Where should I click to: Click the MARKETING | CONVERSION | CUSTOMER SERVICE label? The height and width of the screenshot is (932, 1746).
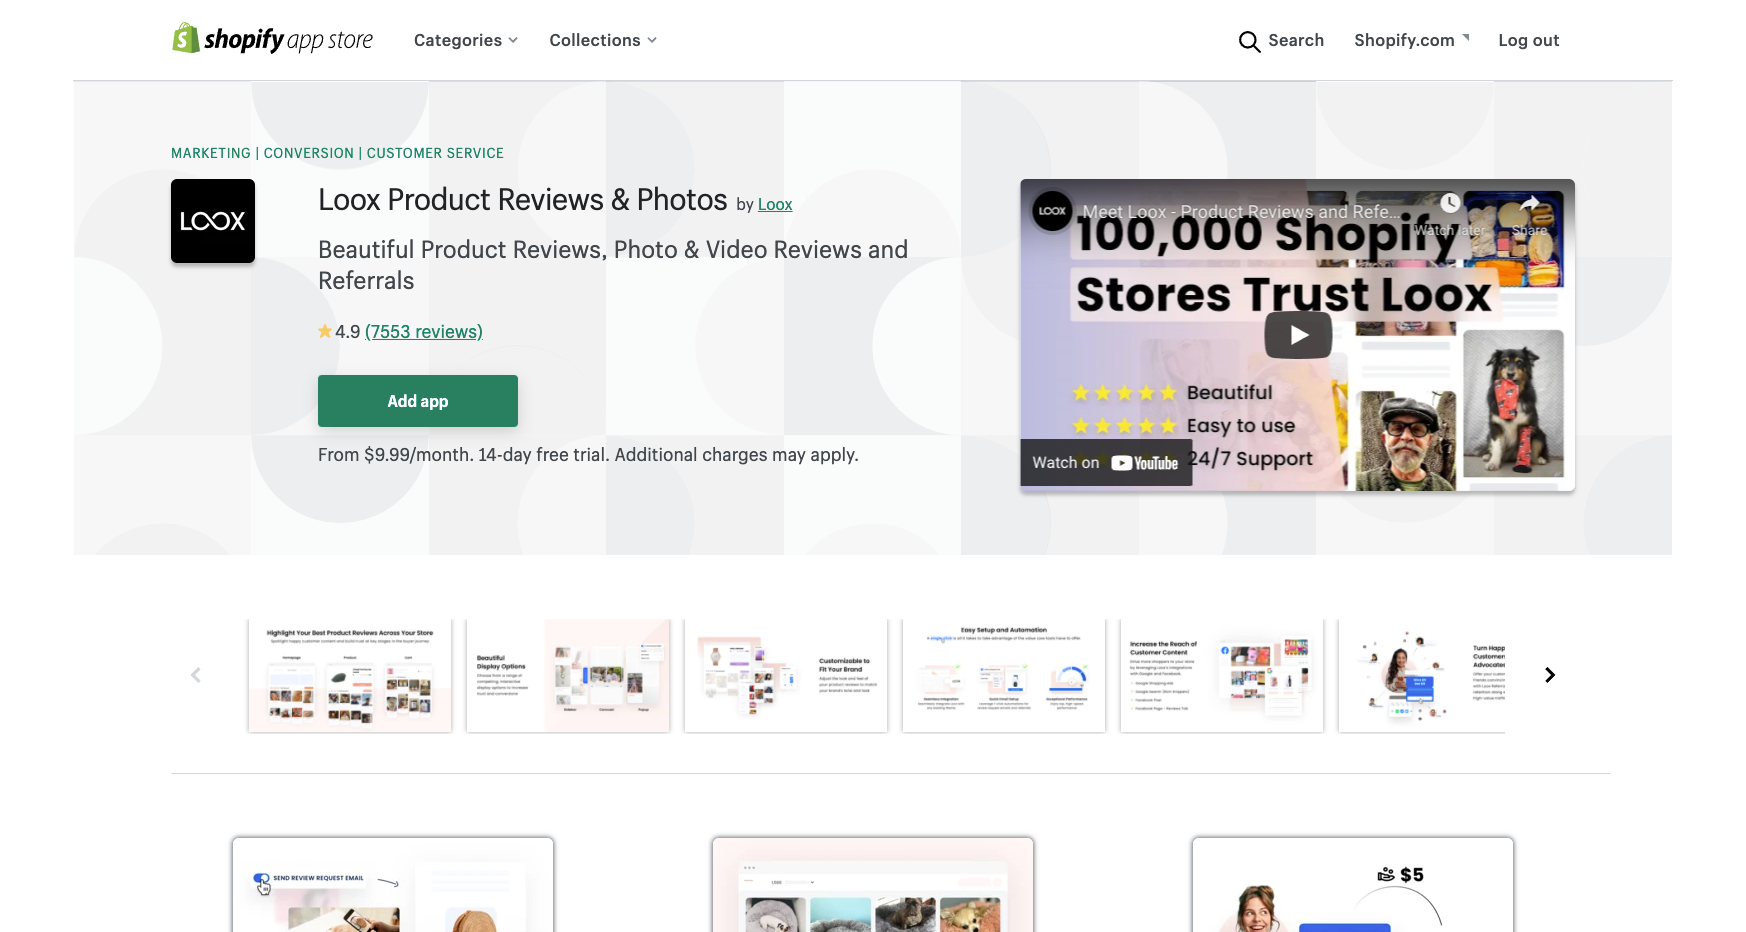(337, 153)
